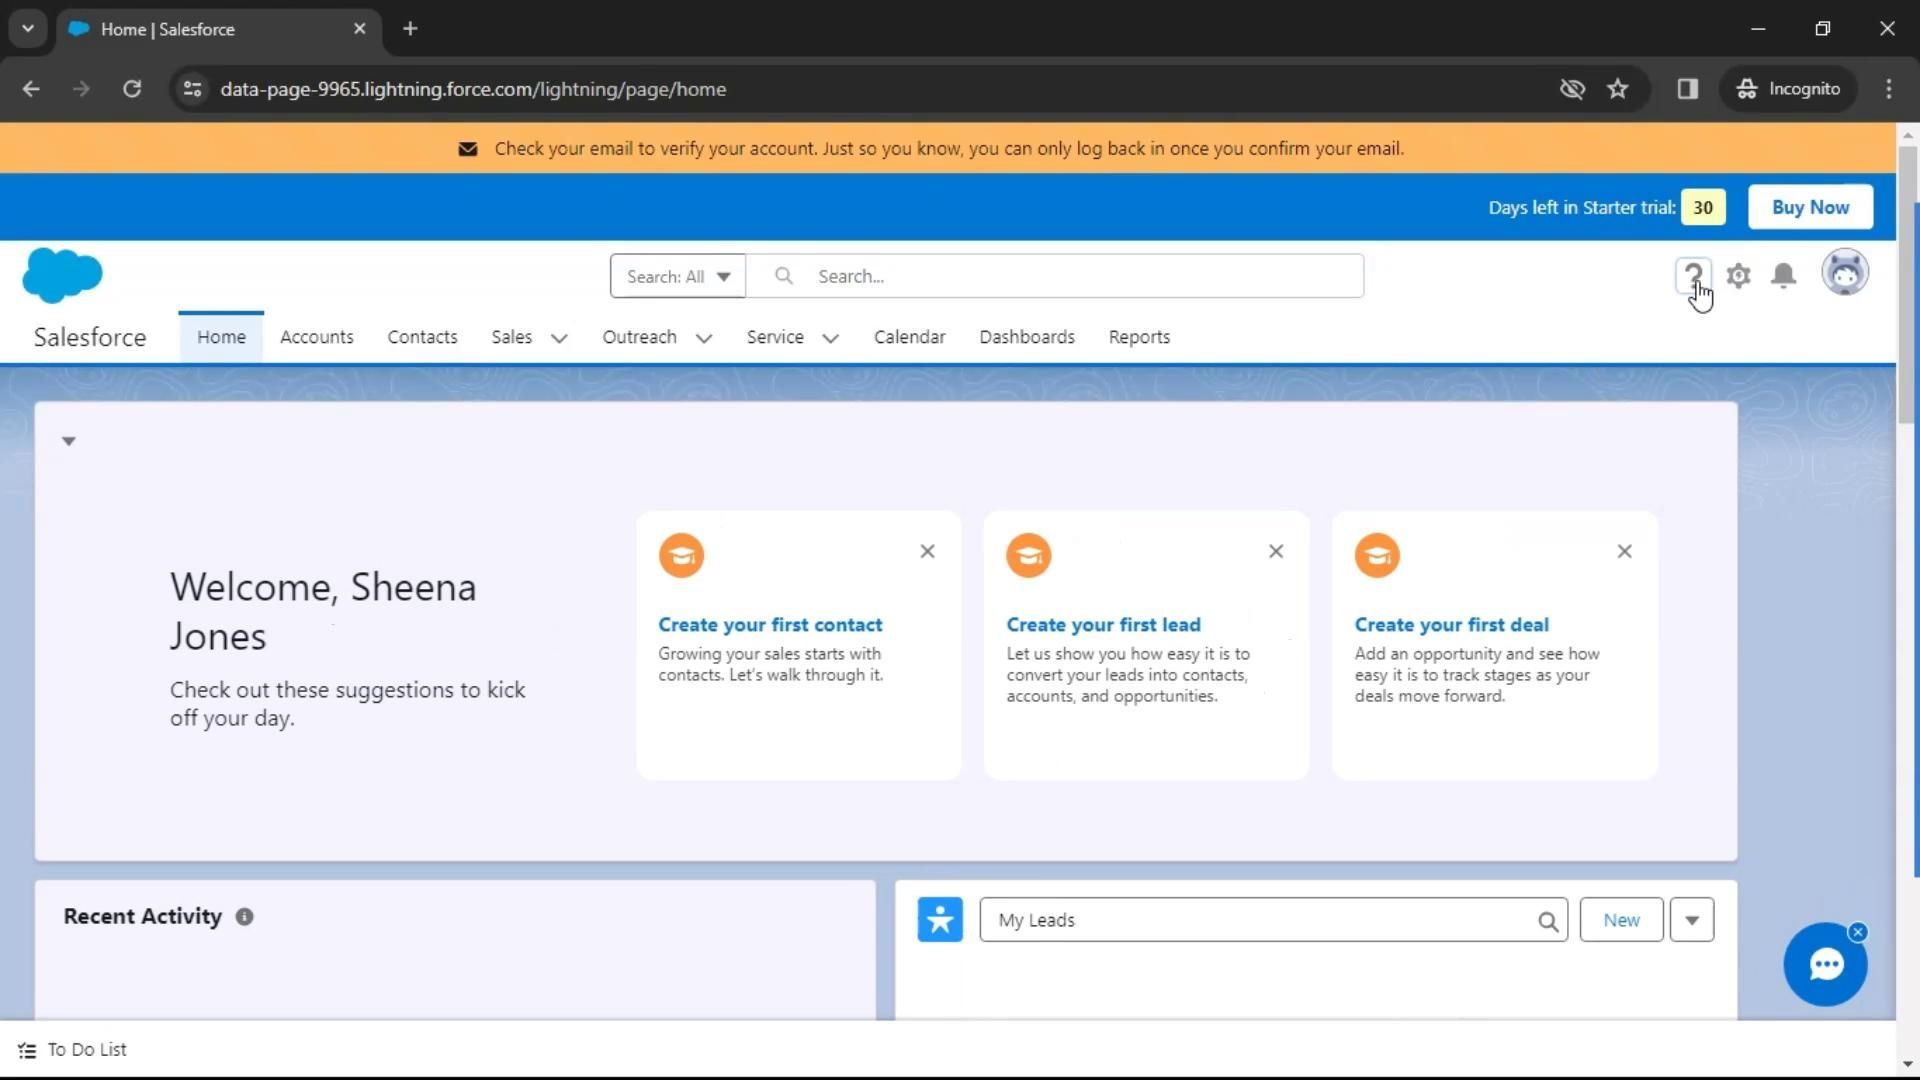Open the Create your first lead link
The height and width of the screenshot is (1080, 1920).
[x=1103, y=624]
